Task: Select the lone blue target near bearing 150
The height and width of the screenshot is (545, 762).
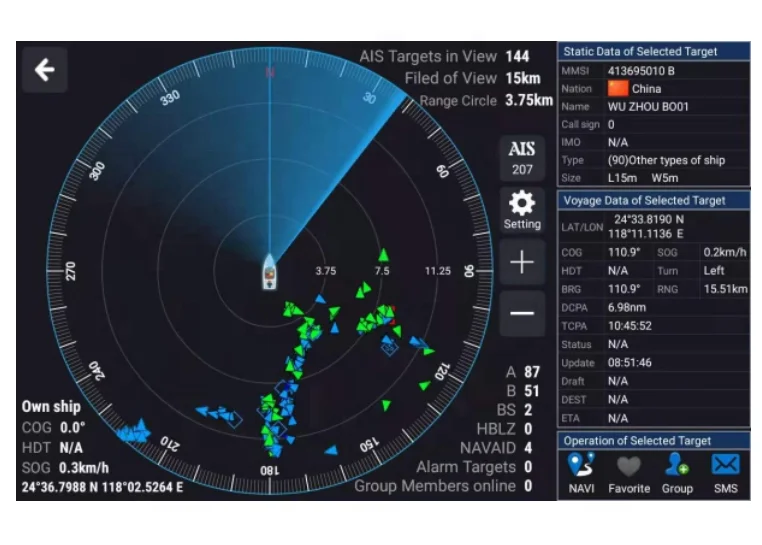Action: (331, 450)
